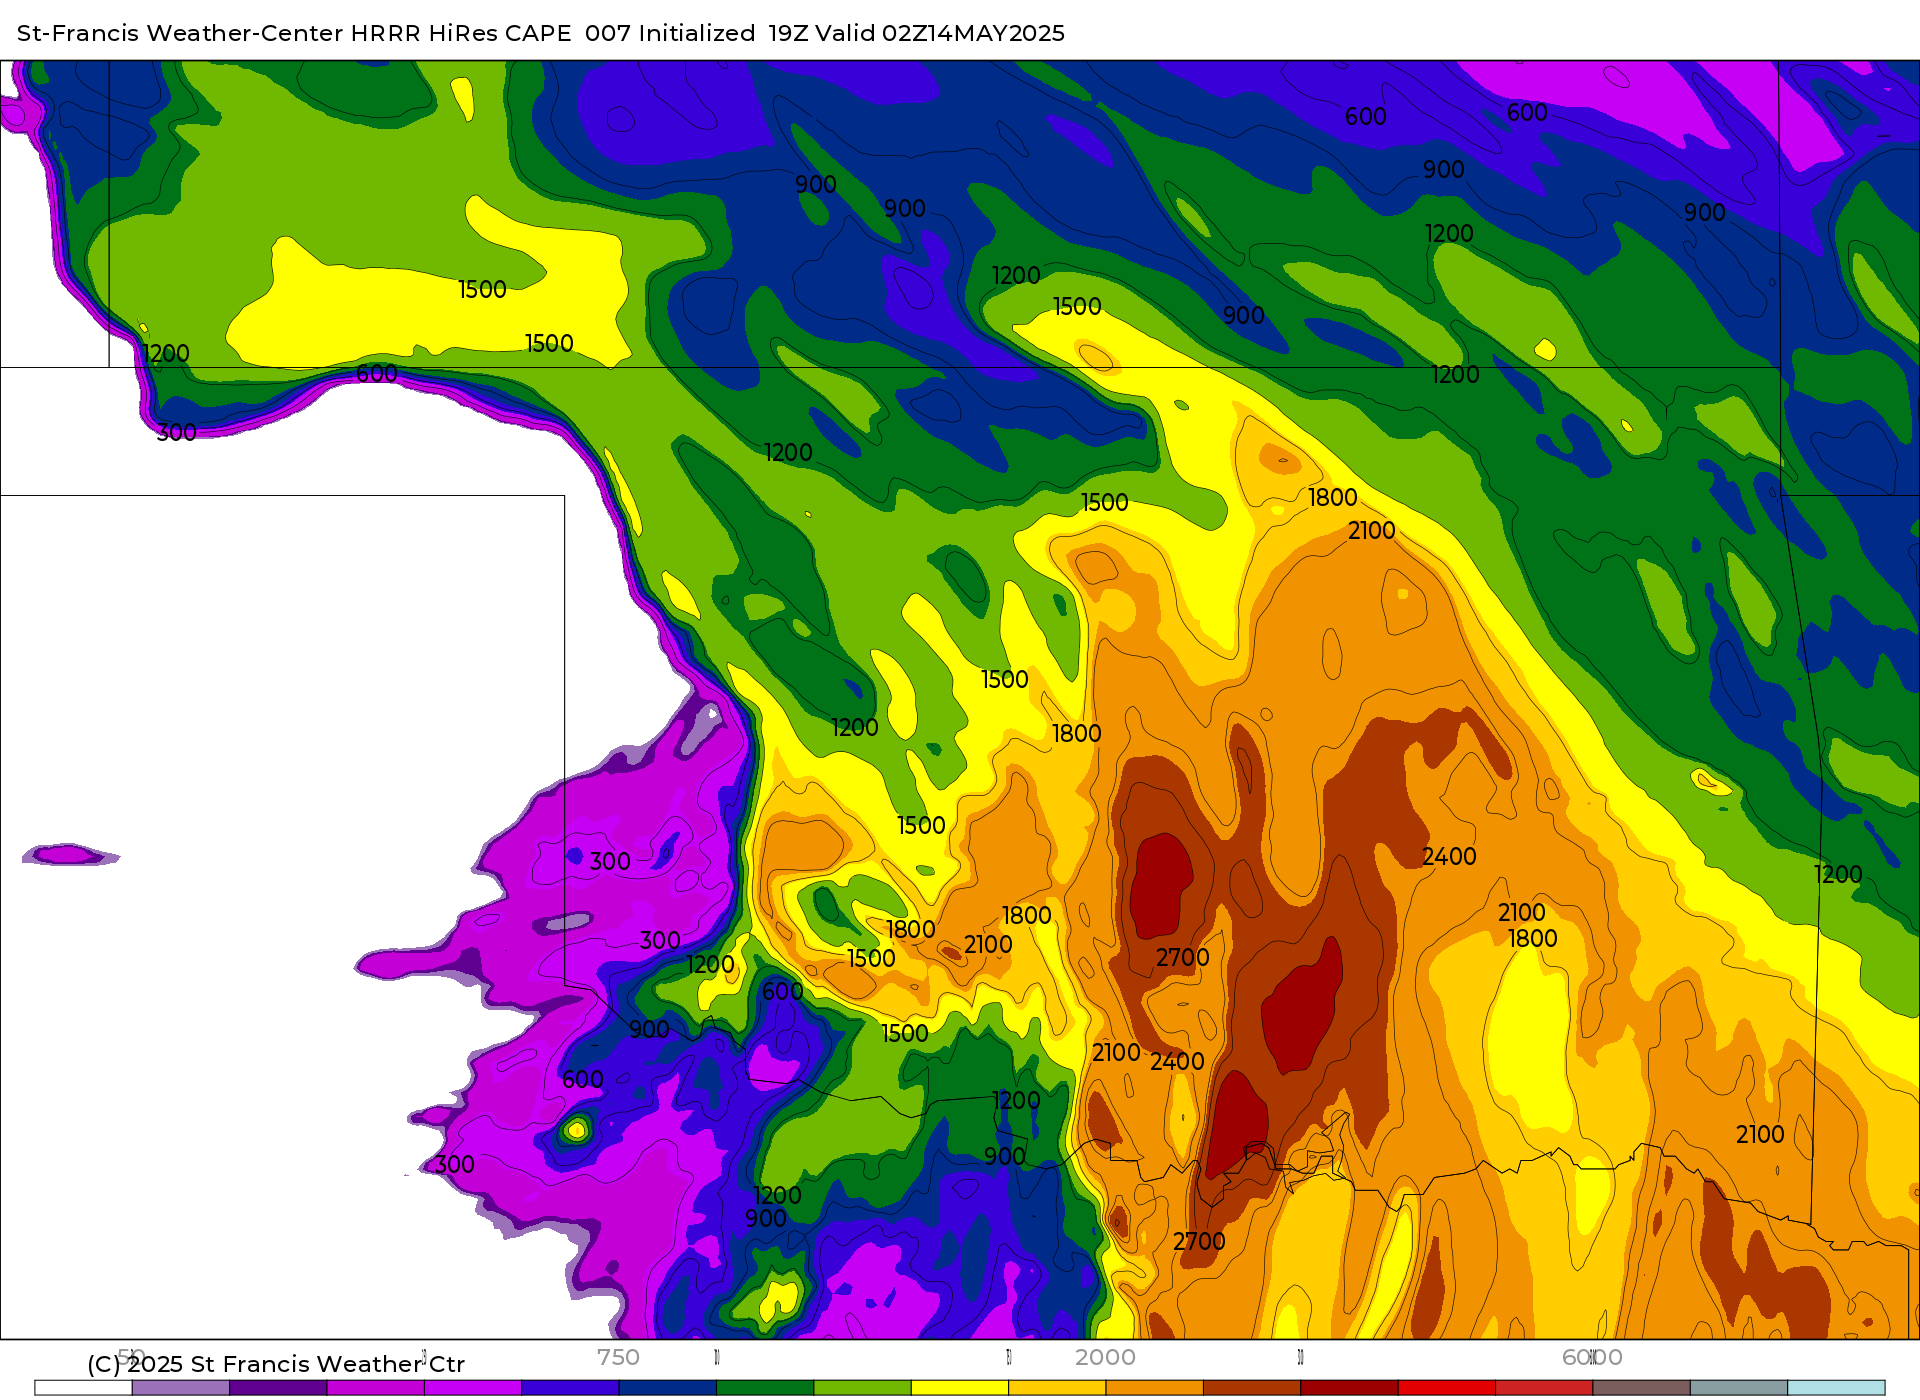1920x1400 pixels.
Task: Select the bright violet legend swatch
Action: coord(473,1388)
